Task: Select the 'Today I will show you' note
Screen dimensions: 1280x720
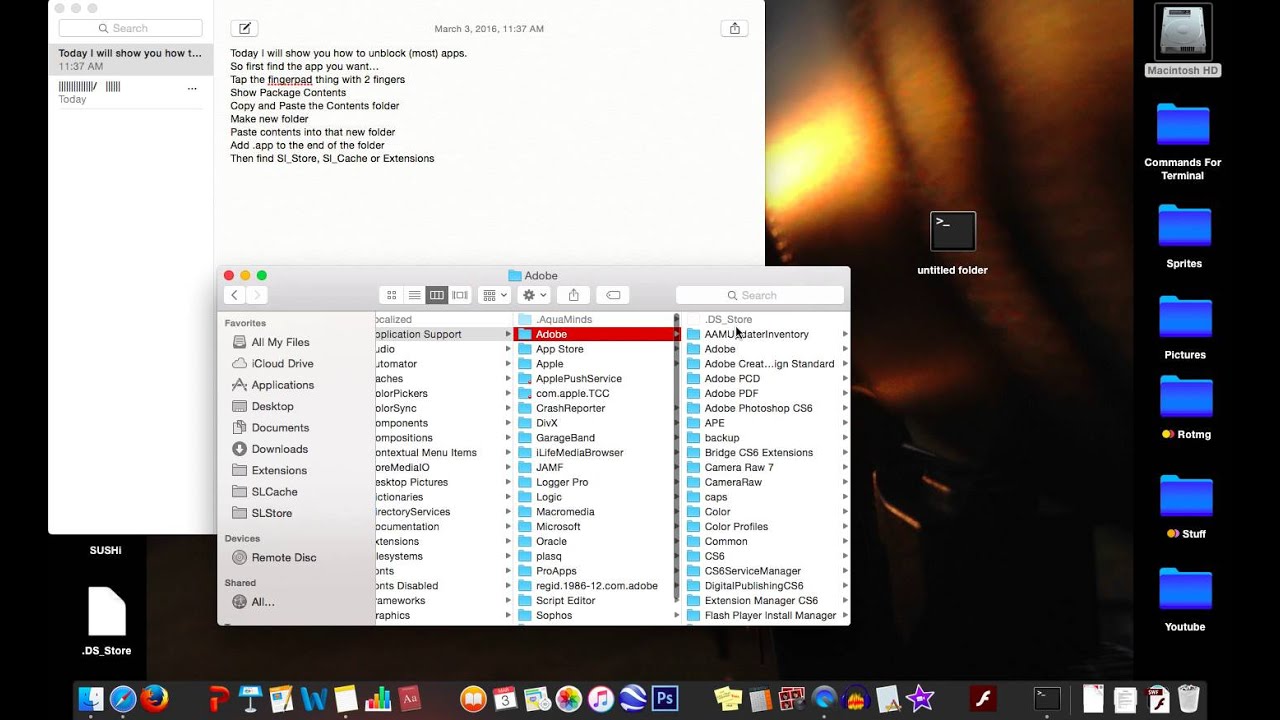Action: tap(130, 60)
